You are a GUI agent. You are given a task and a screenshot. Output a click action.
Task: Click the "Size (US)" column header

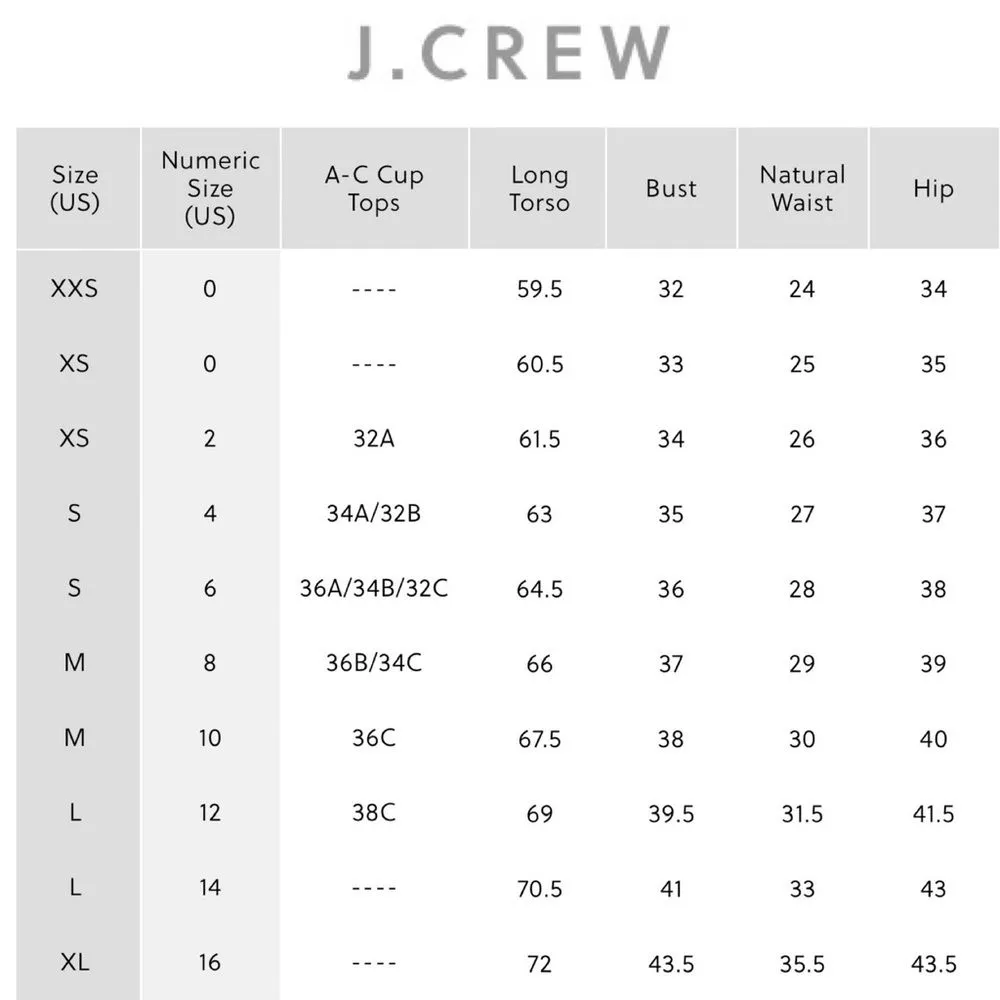[x=75, y=189]
